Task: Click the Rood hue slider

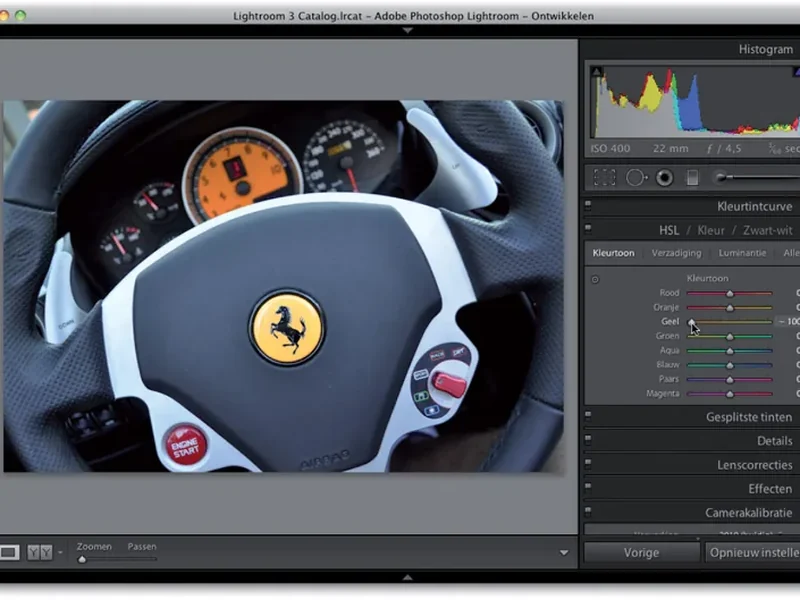Action: tap(729, 293)
